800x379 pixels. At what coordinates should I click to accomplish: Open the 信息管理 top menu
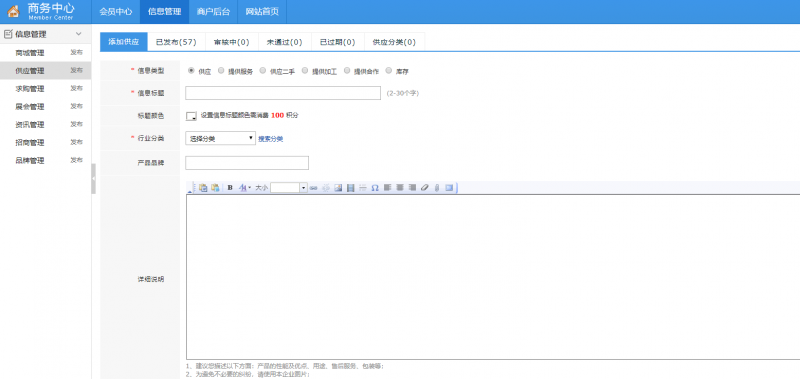[164, 12]
